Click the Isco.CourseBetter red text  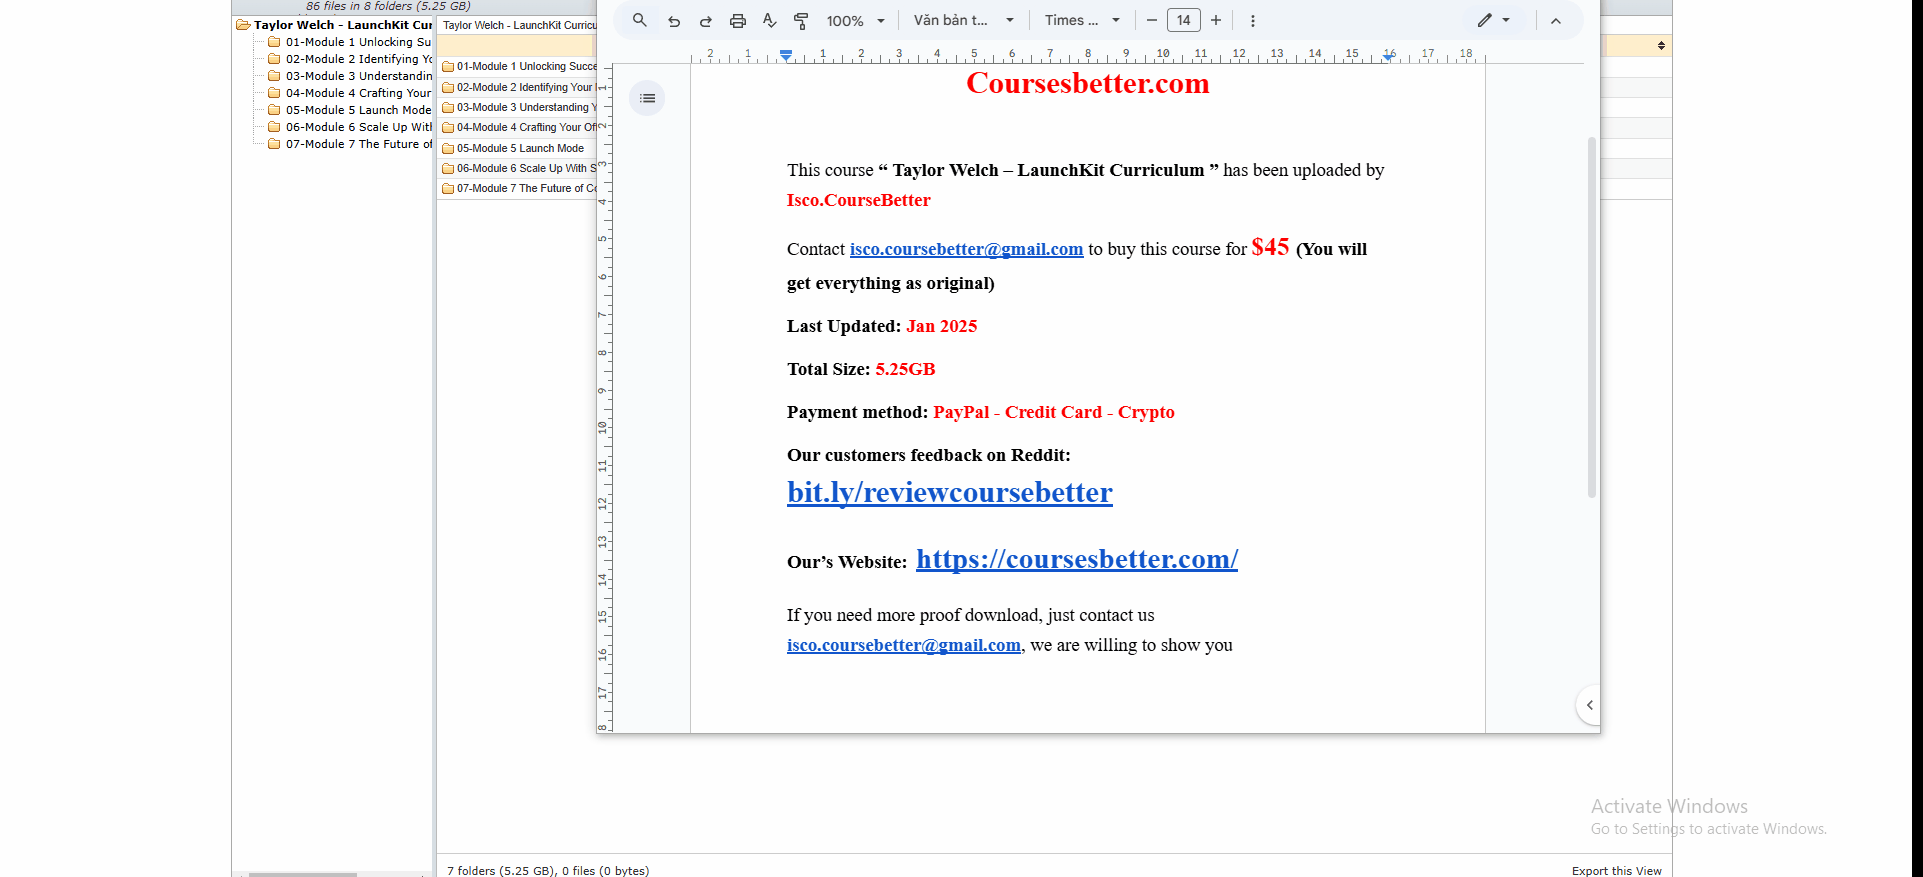pyautogui.click(x=858, y=200)
